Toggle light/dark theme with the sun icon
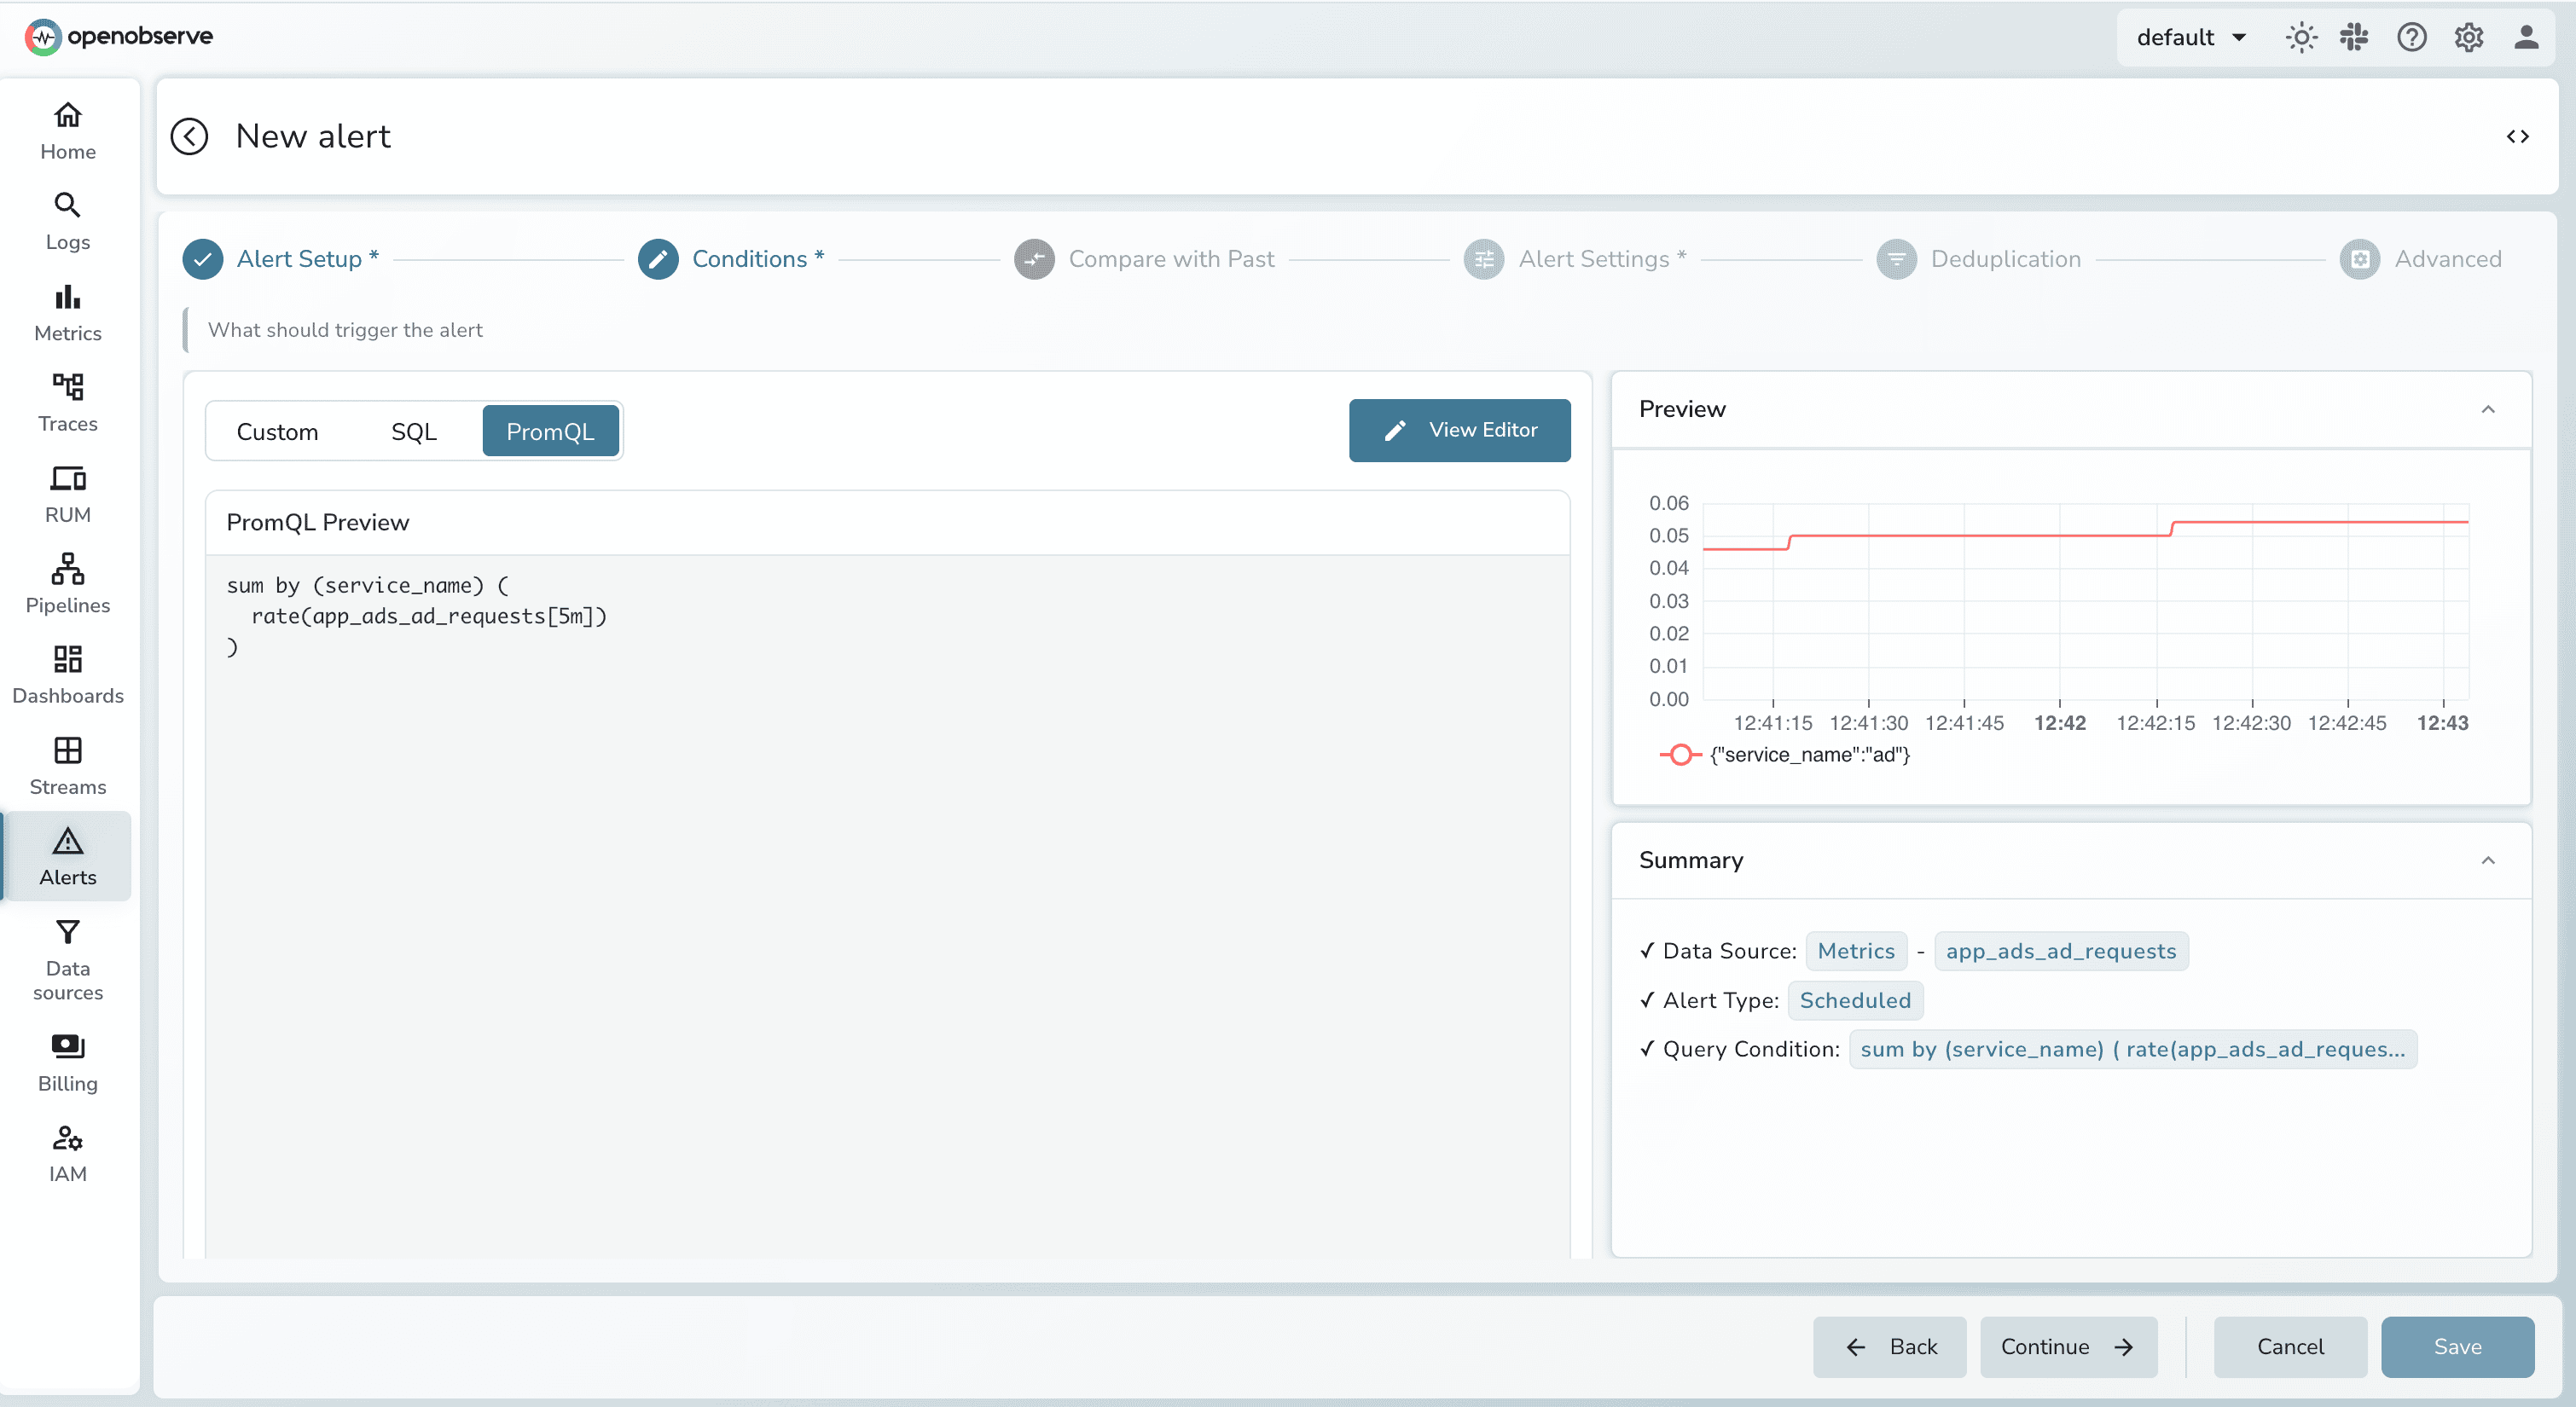Image resolution: width=2576 pixels, height=1407 pixels. 2301,37
